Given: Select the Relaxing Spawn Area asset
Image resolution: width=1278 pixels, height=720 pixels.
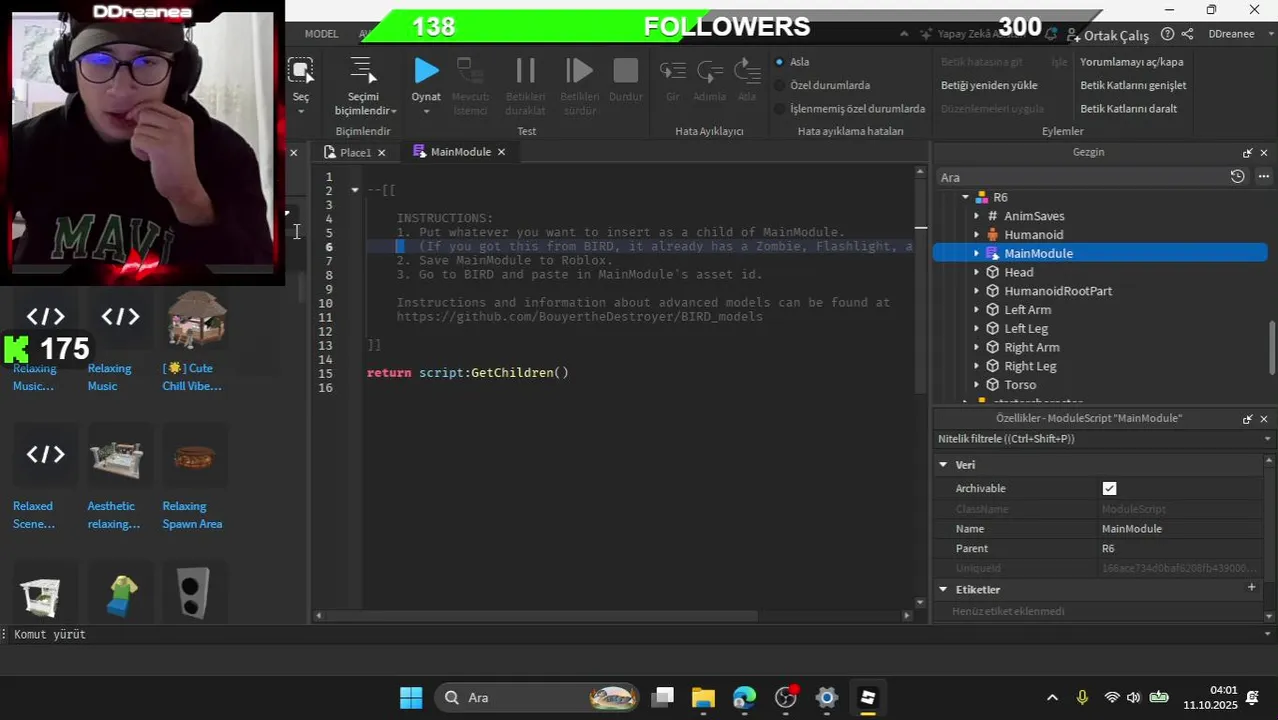Looking at the screenshot, I should [194, 478].
